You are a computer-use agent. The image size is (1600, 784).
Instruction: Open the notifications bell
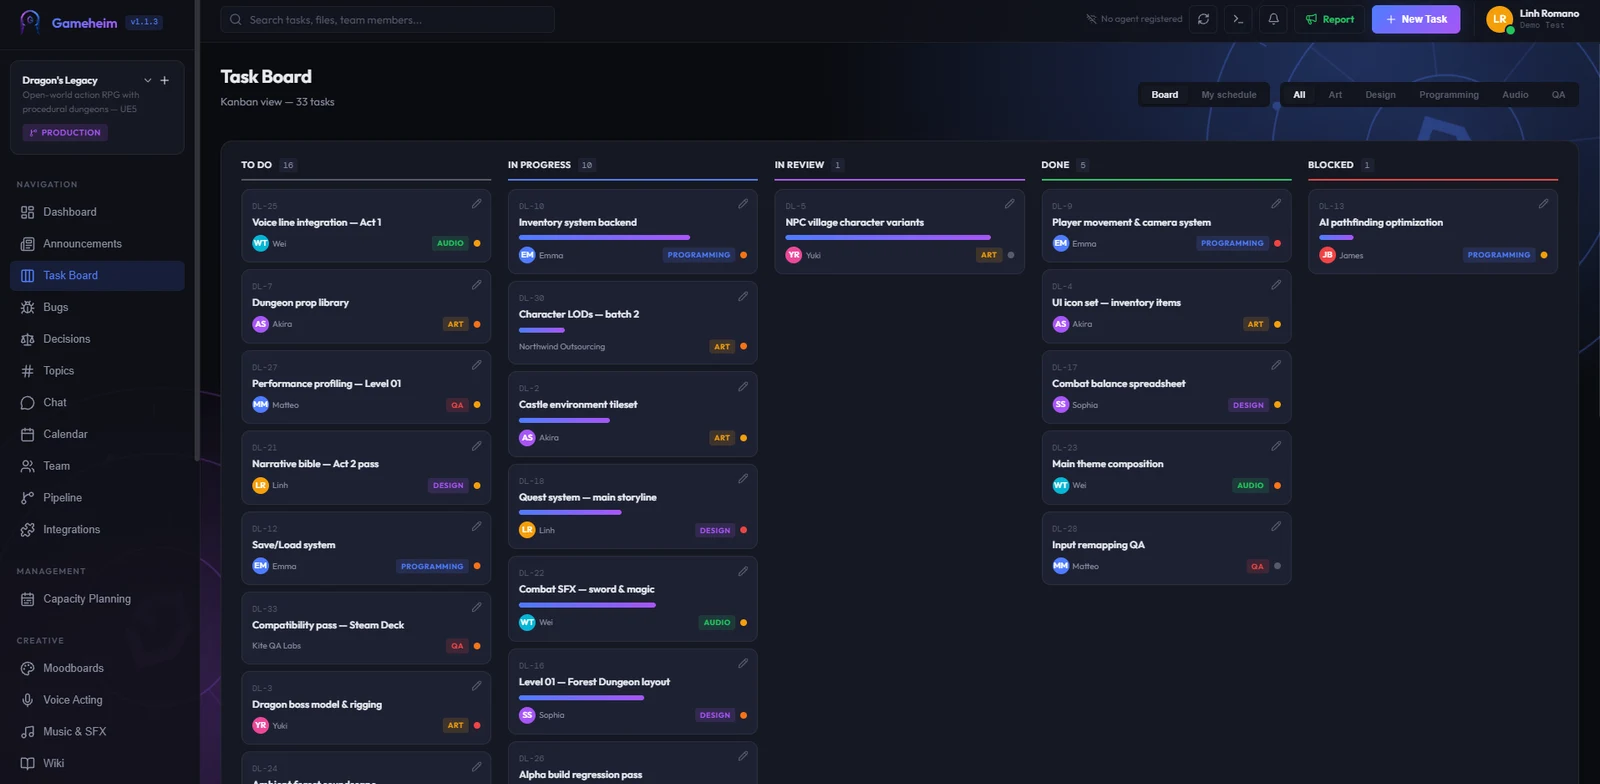pyautogui.click(x=1273, y=19)
